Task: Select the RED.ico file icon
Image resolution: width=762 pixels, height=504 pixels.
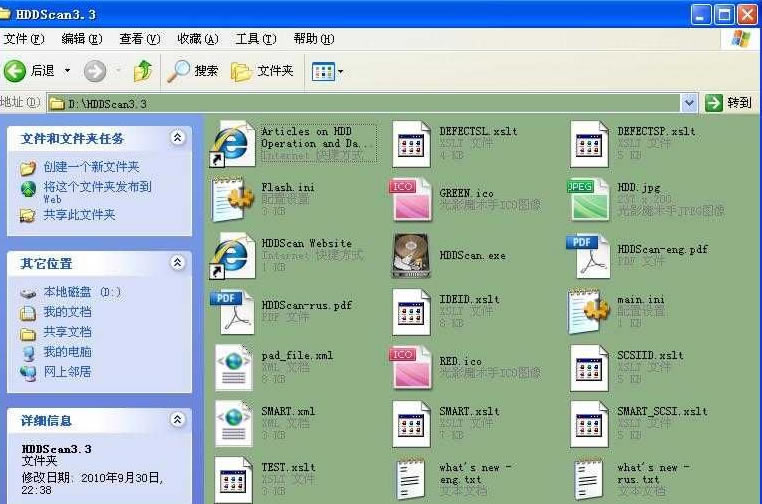Action: [410, 367]
